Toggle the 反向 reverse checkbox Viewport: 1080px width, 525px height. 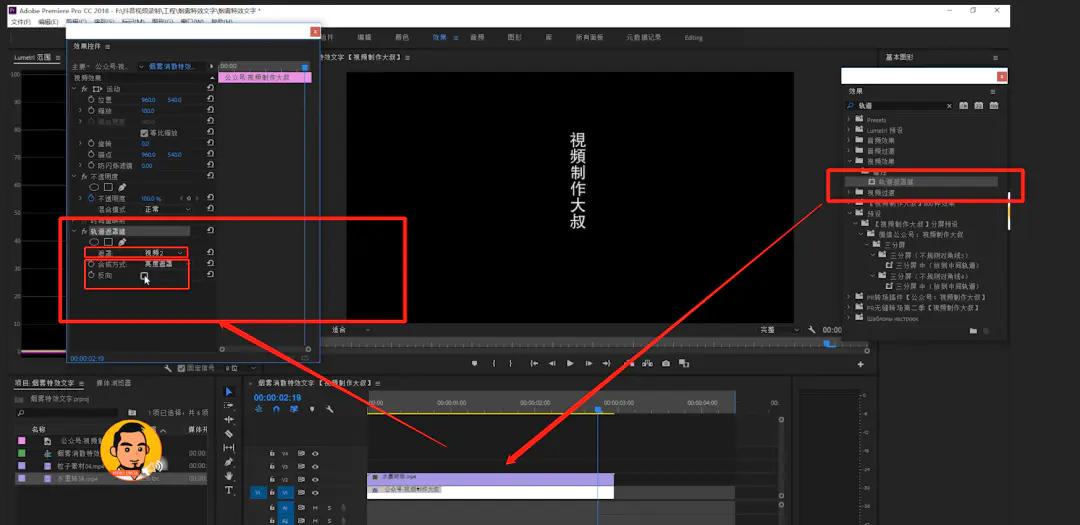pyautogui.click(x=145, y=276)
